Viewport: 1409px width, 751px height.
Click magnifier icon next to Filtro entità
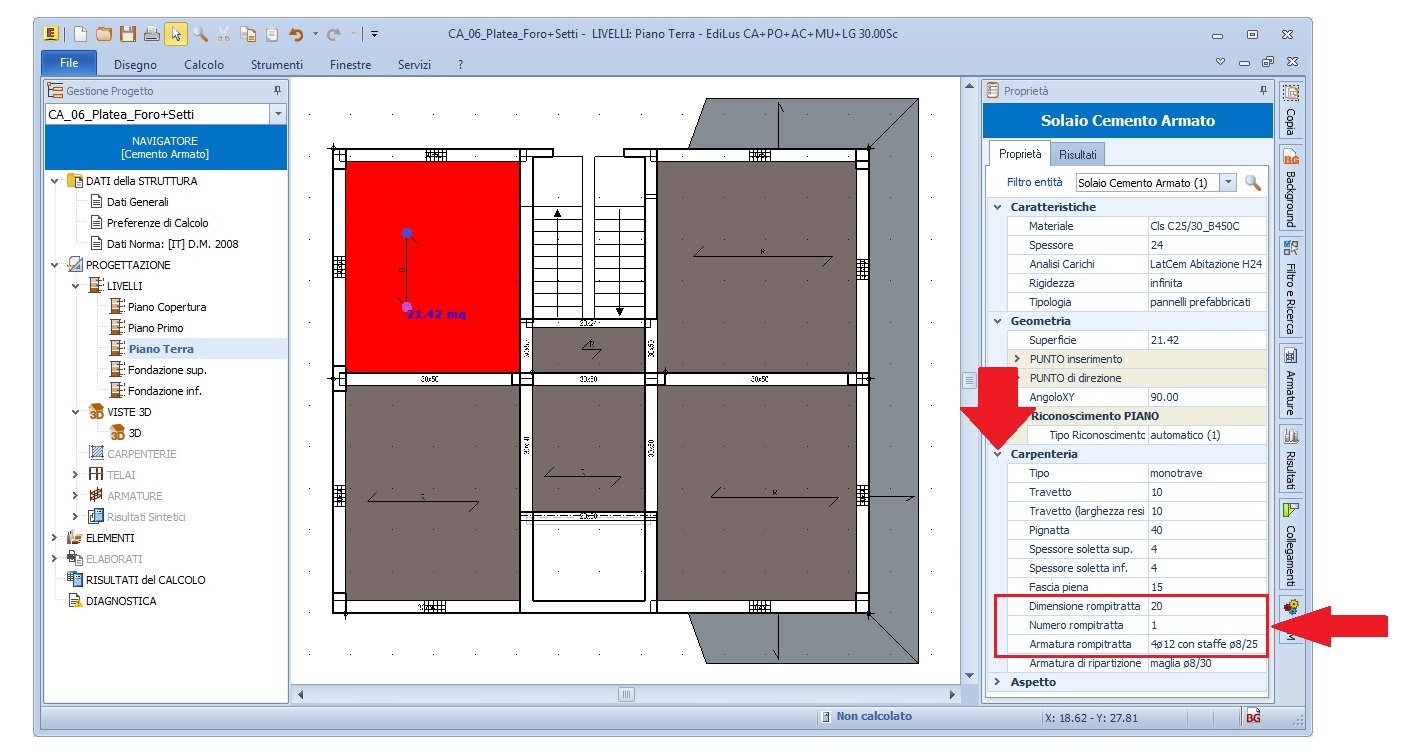[x=1253, y=183]
